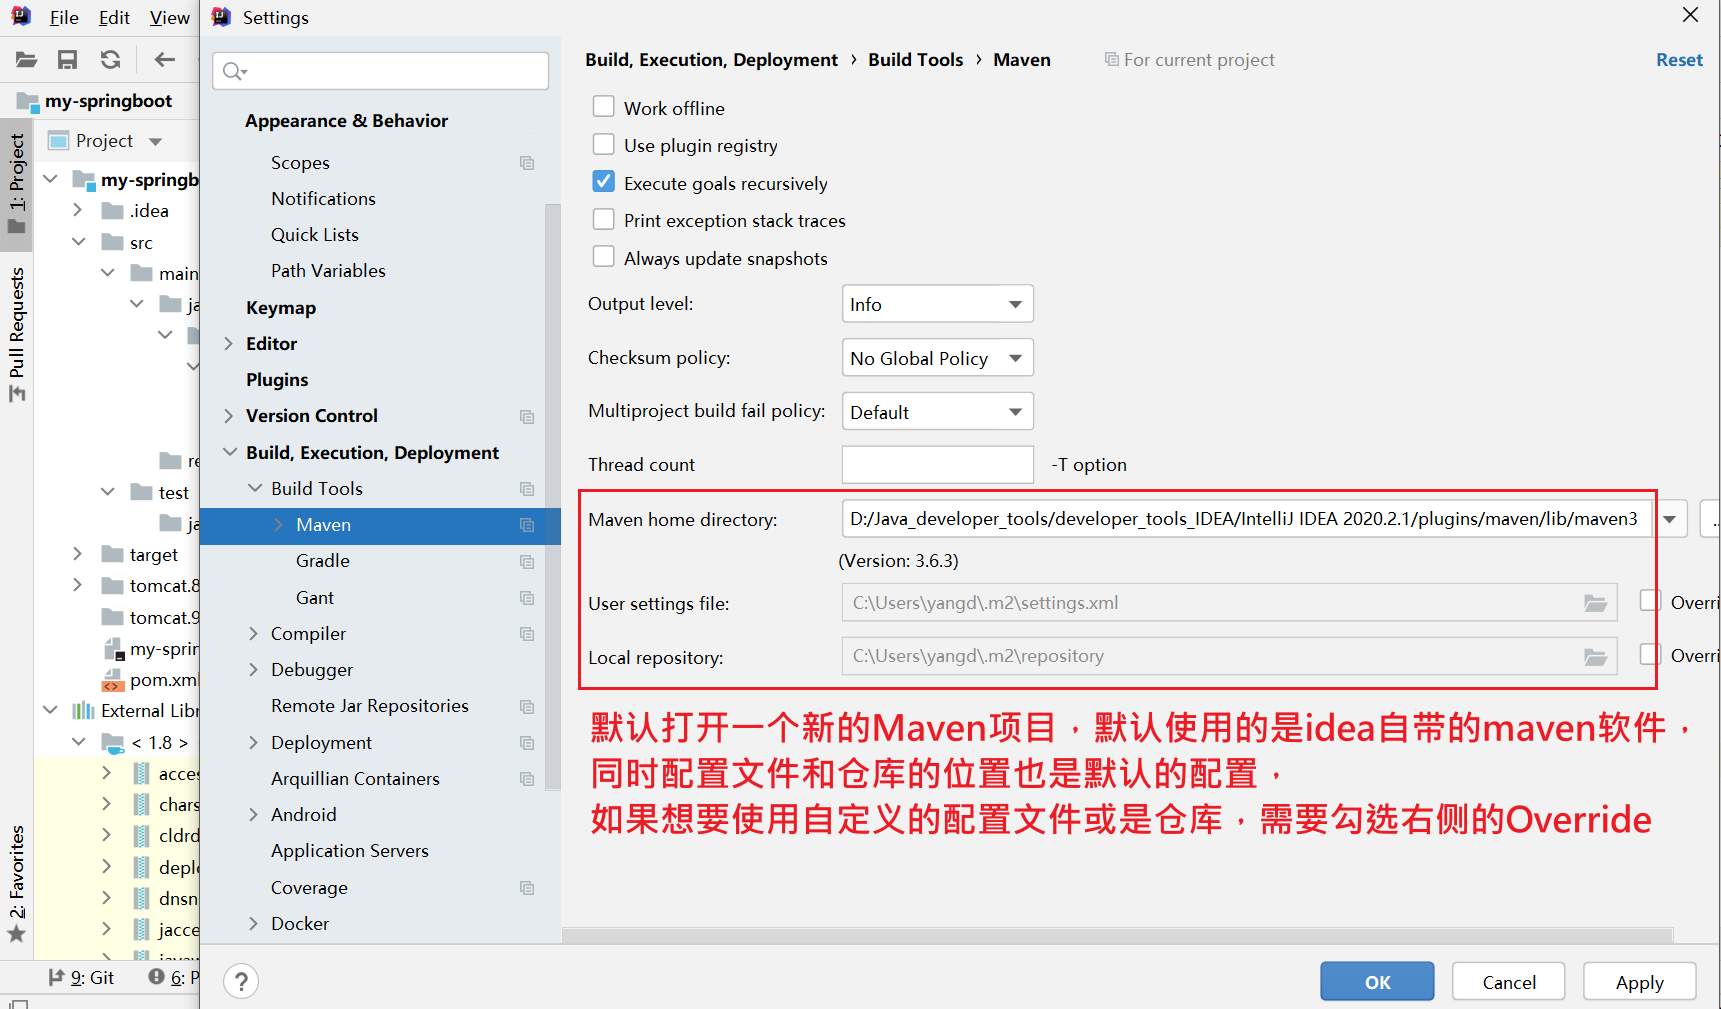
Task: Click the OK button
Action: tap(1377, 981)
